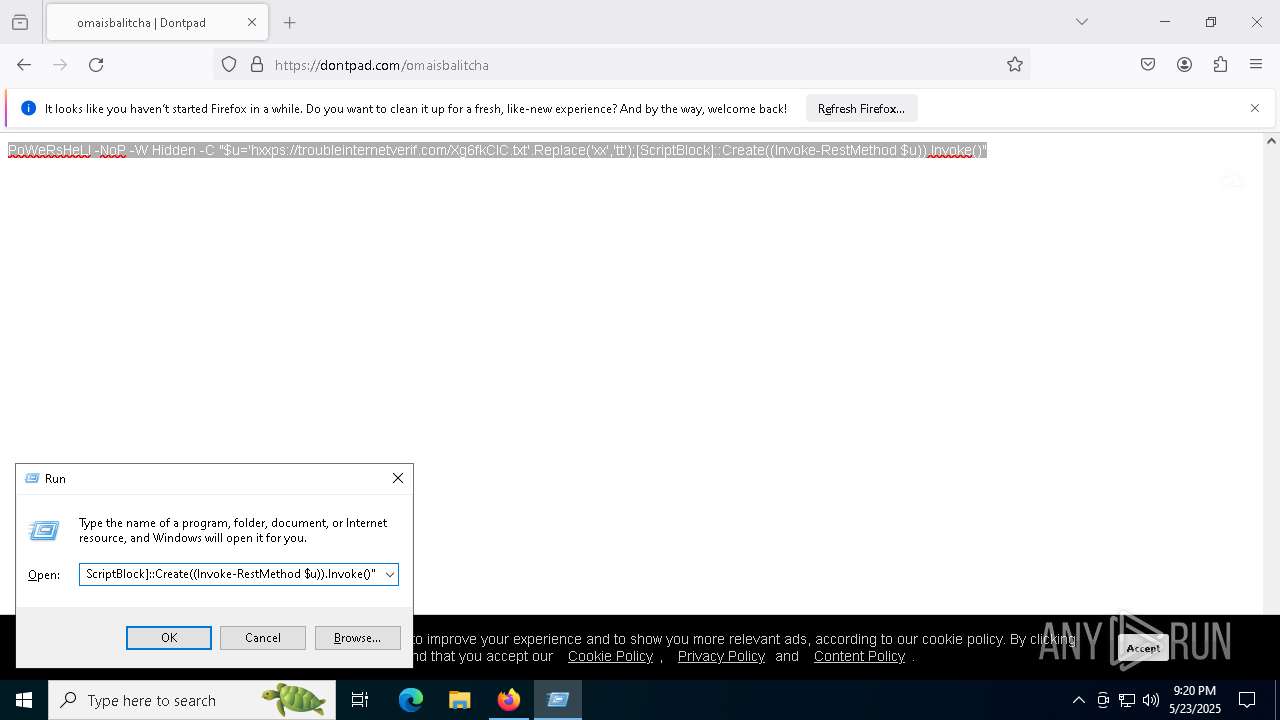
Task: Open the Windows Start menu
Action: [x=24, y=700]
